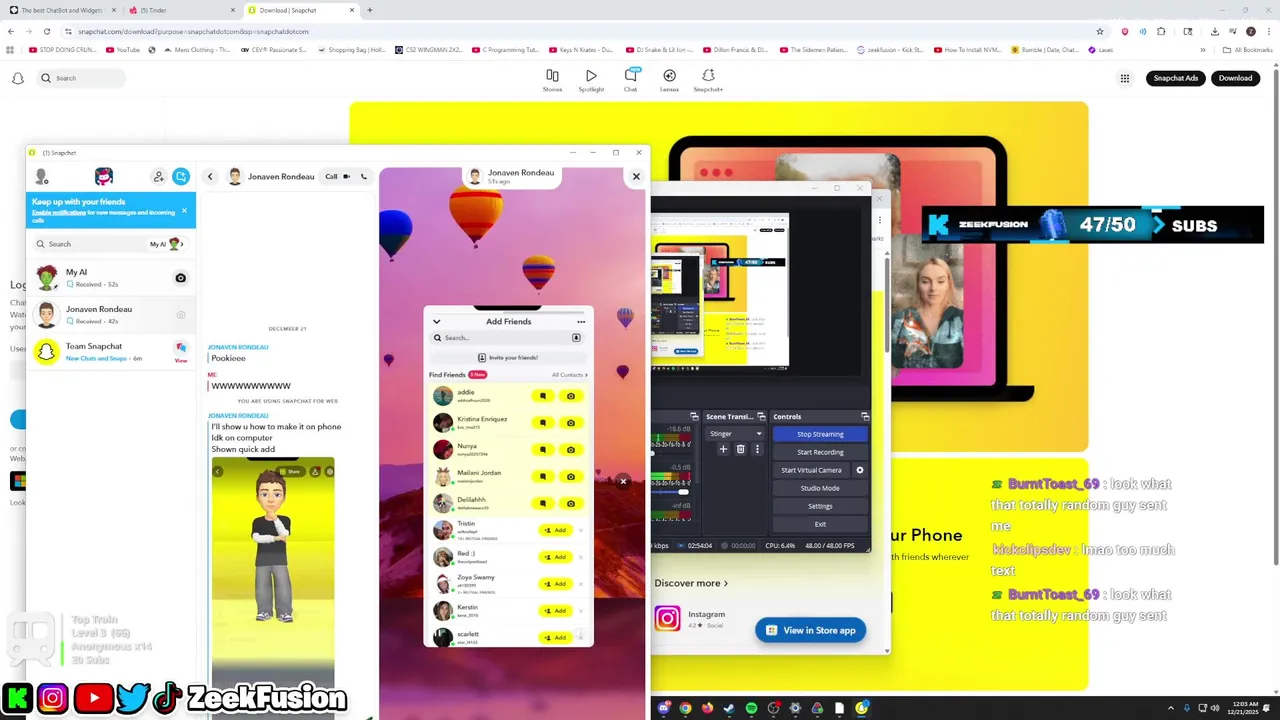Open the YouTube bookmark

(x=123, y=49)
